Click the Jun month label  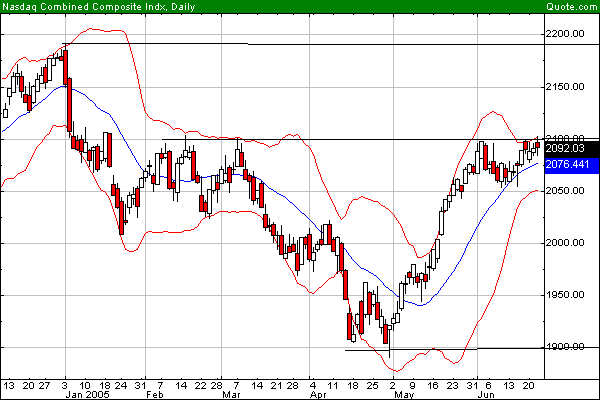coord(486,395)
